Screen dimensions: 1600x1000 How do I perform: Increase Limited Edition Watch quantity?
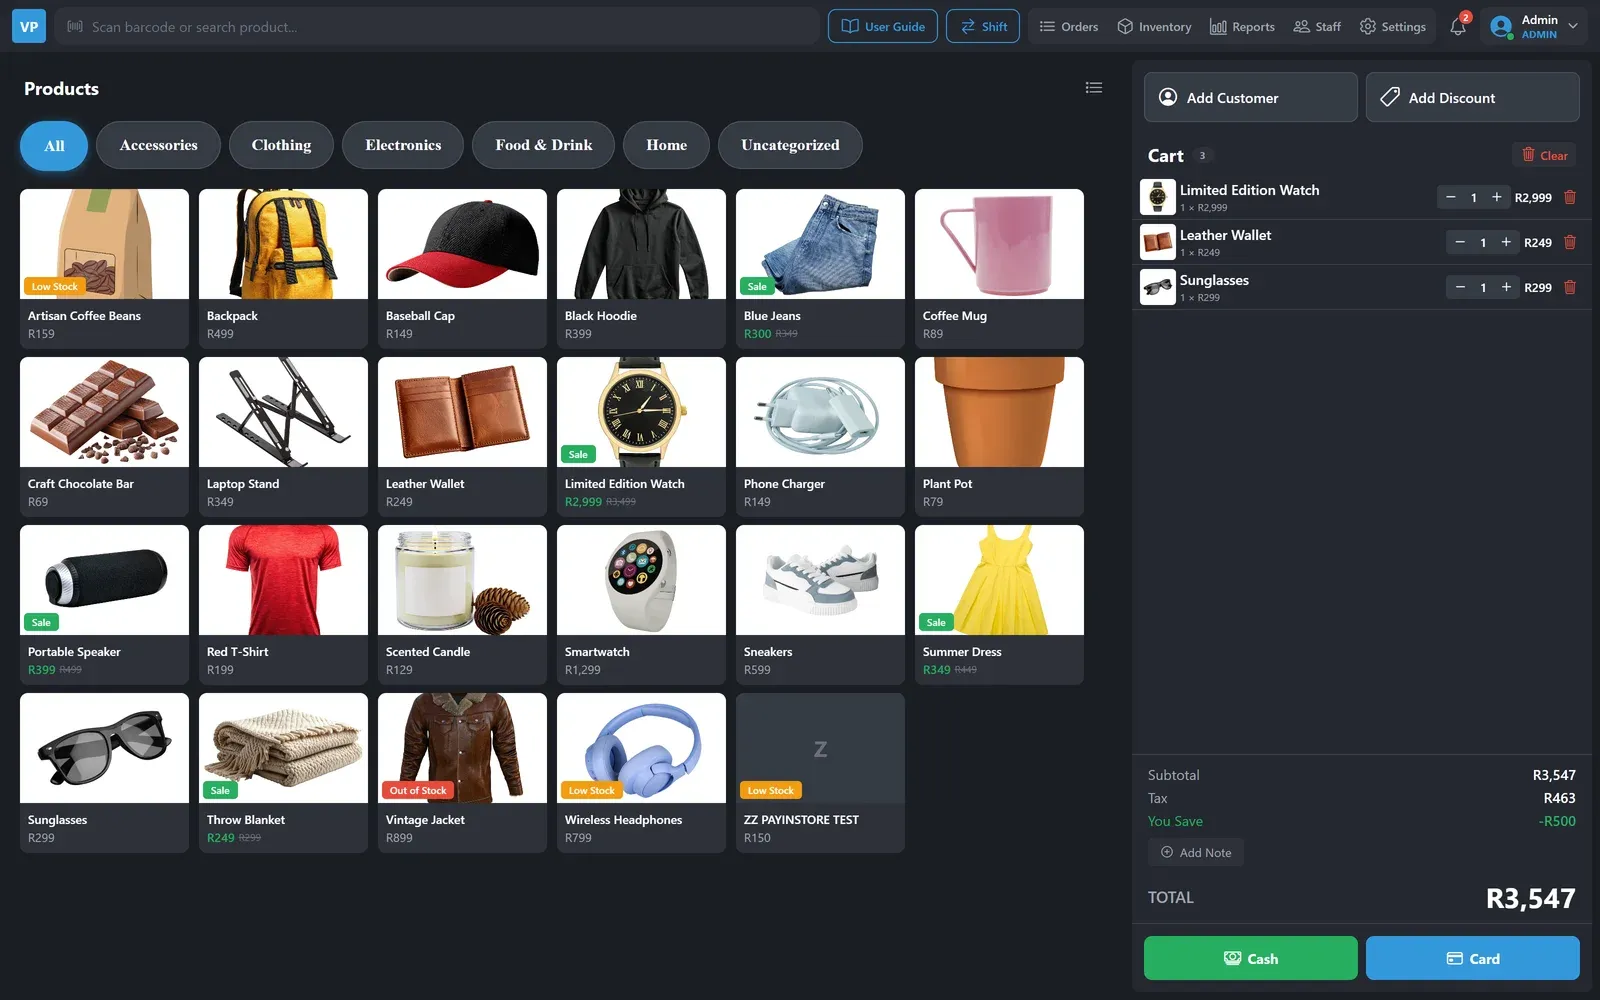(x=1497, y=197)
